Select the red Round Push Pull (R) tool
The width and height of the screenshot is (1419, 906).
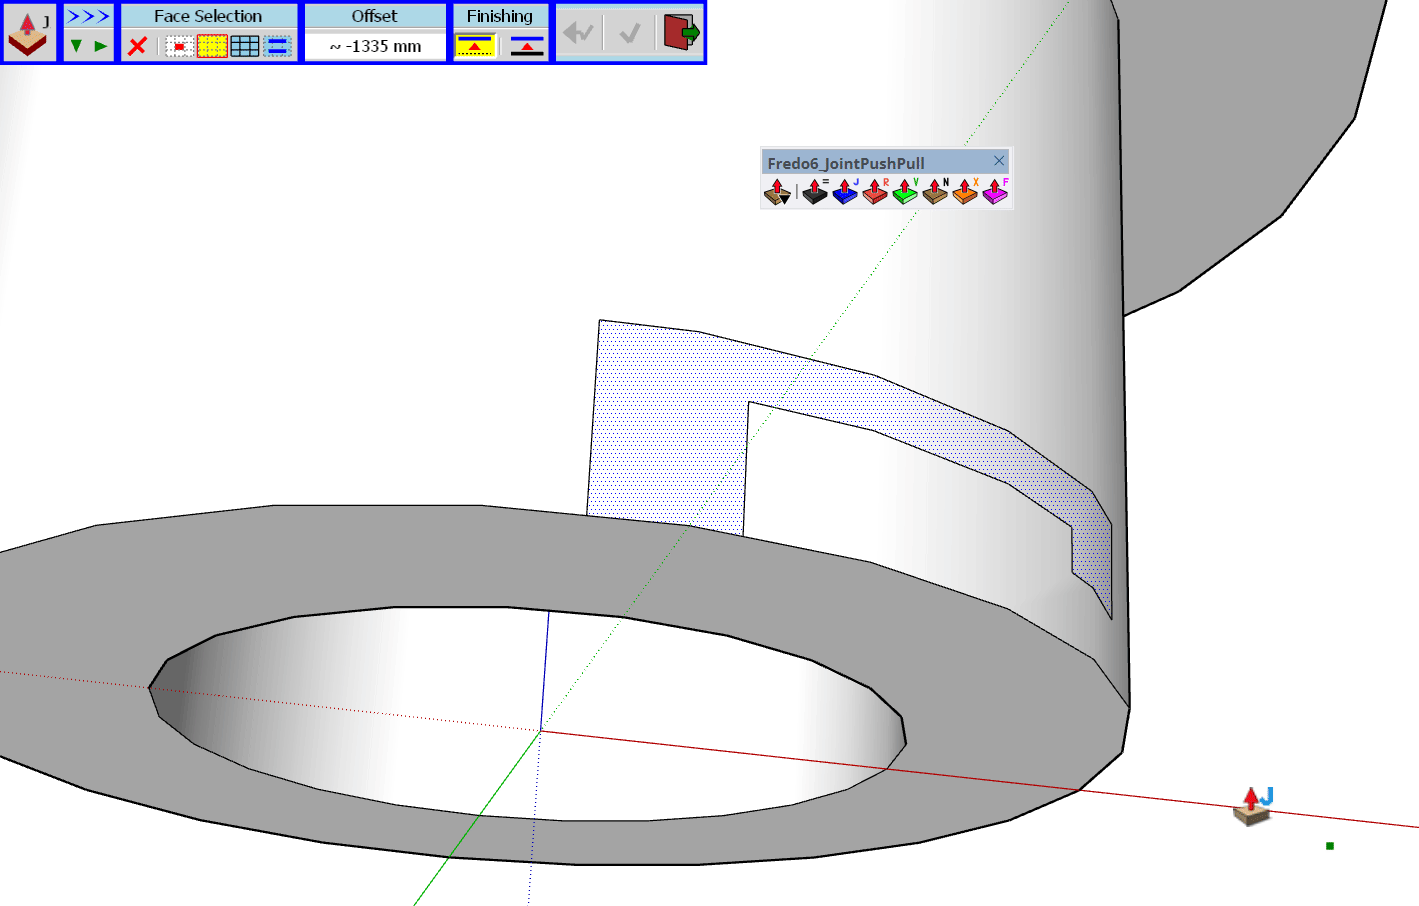(x=875, y=191)
